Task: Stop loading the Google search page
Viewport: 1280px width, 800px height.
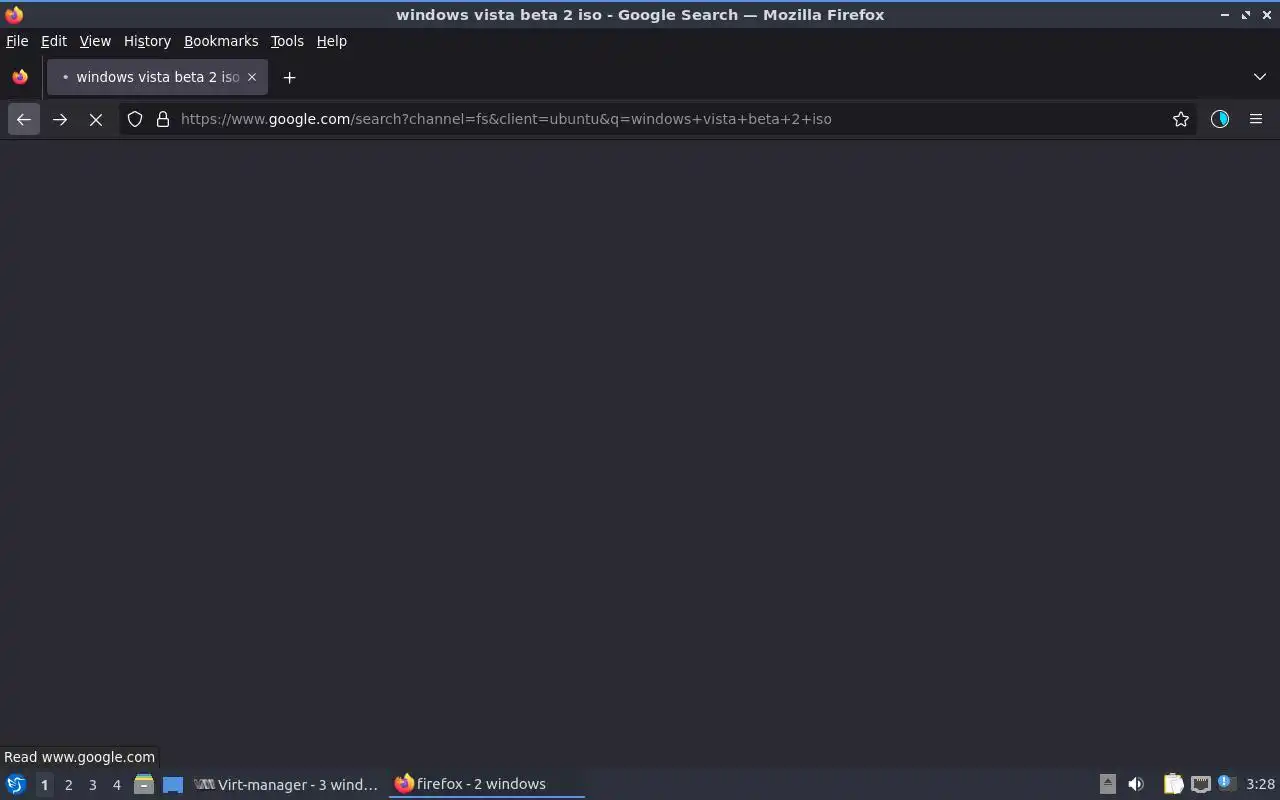Action: [x=96, y=119]
